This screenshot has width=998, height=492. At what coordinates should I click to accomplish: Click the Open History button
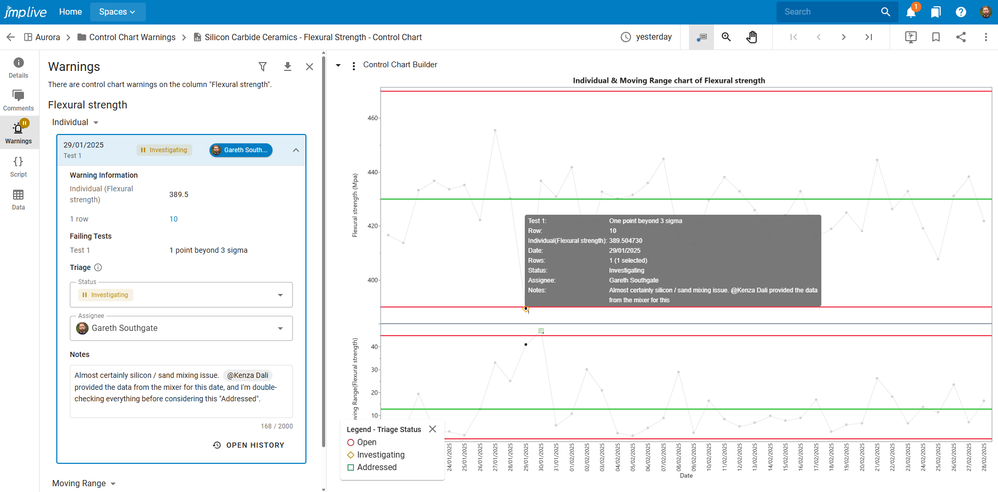tap(248, 445)
